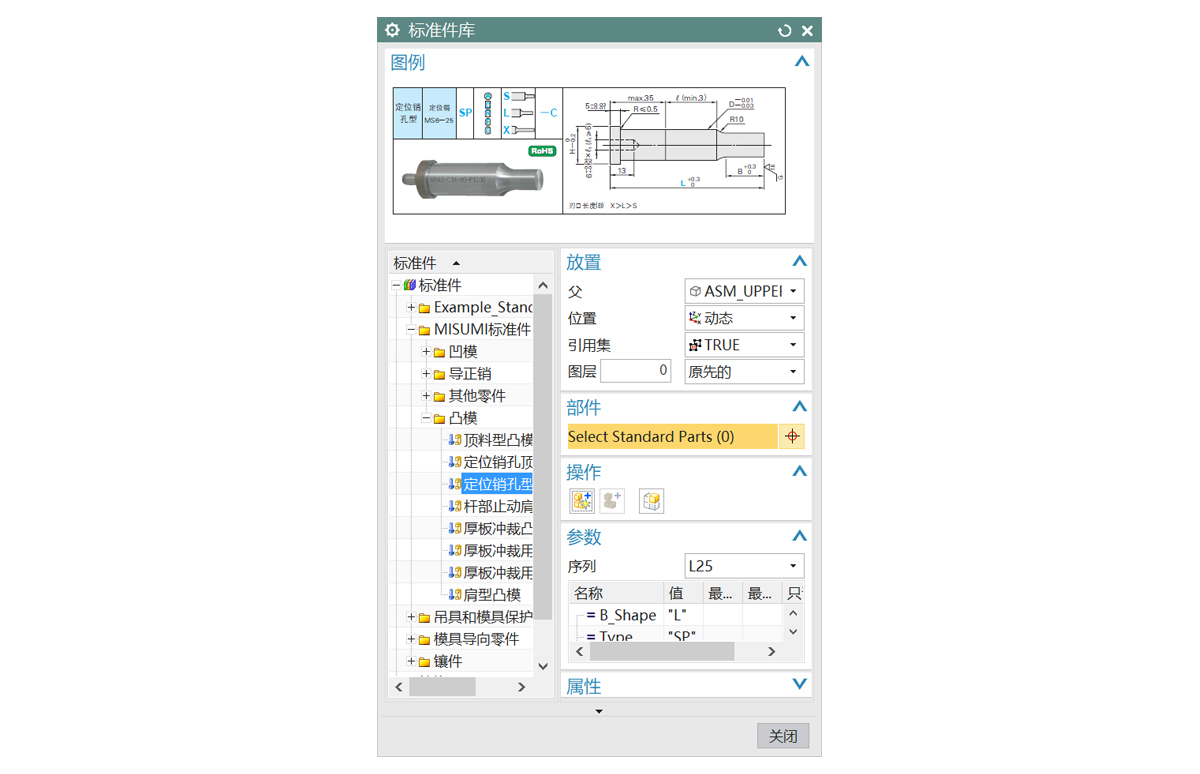This screenshot has width=1200, height=774.
Task: Collapse the MISUMI标准件 tree node
Action: pyautogui.click(x=411, y=330)
